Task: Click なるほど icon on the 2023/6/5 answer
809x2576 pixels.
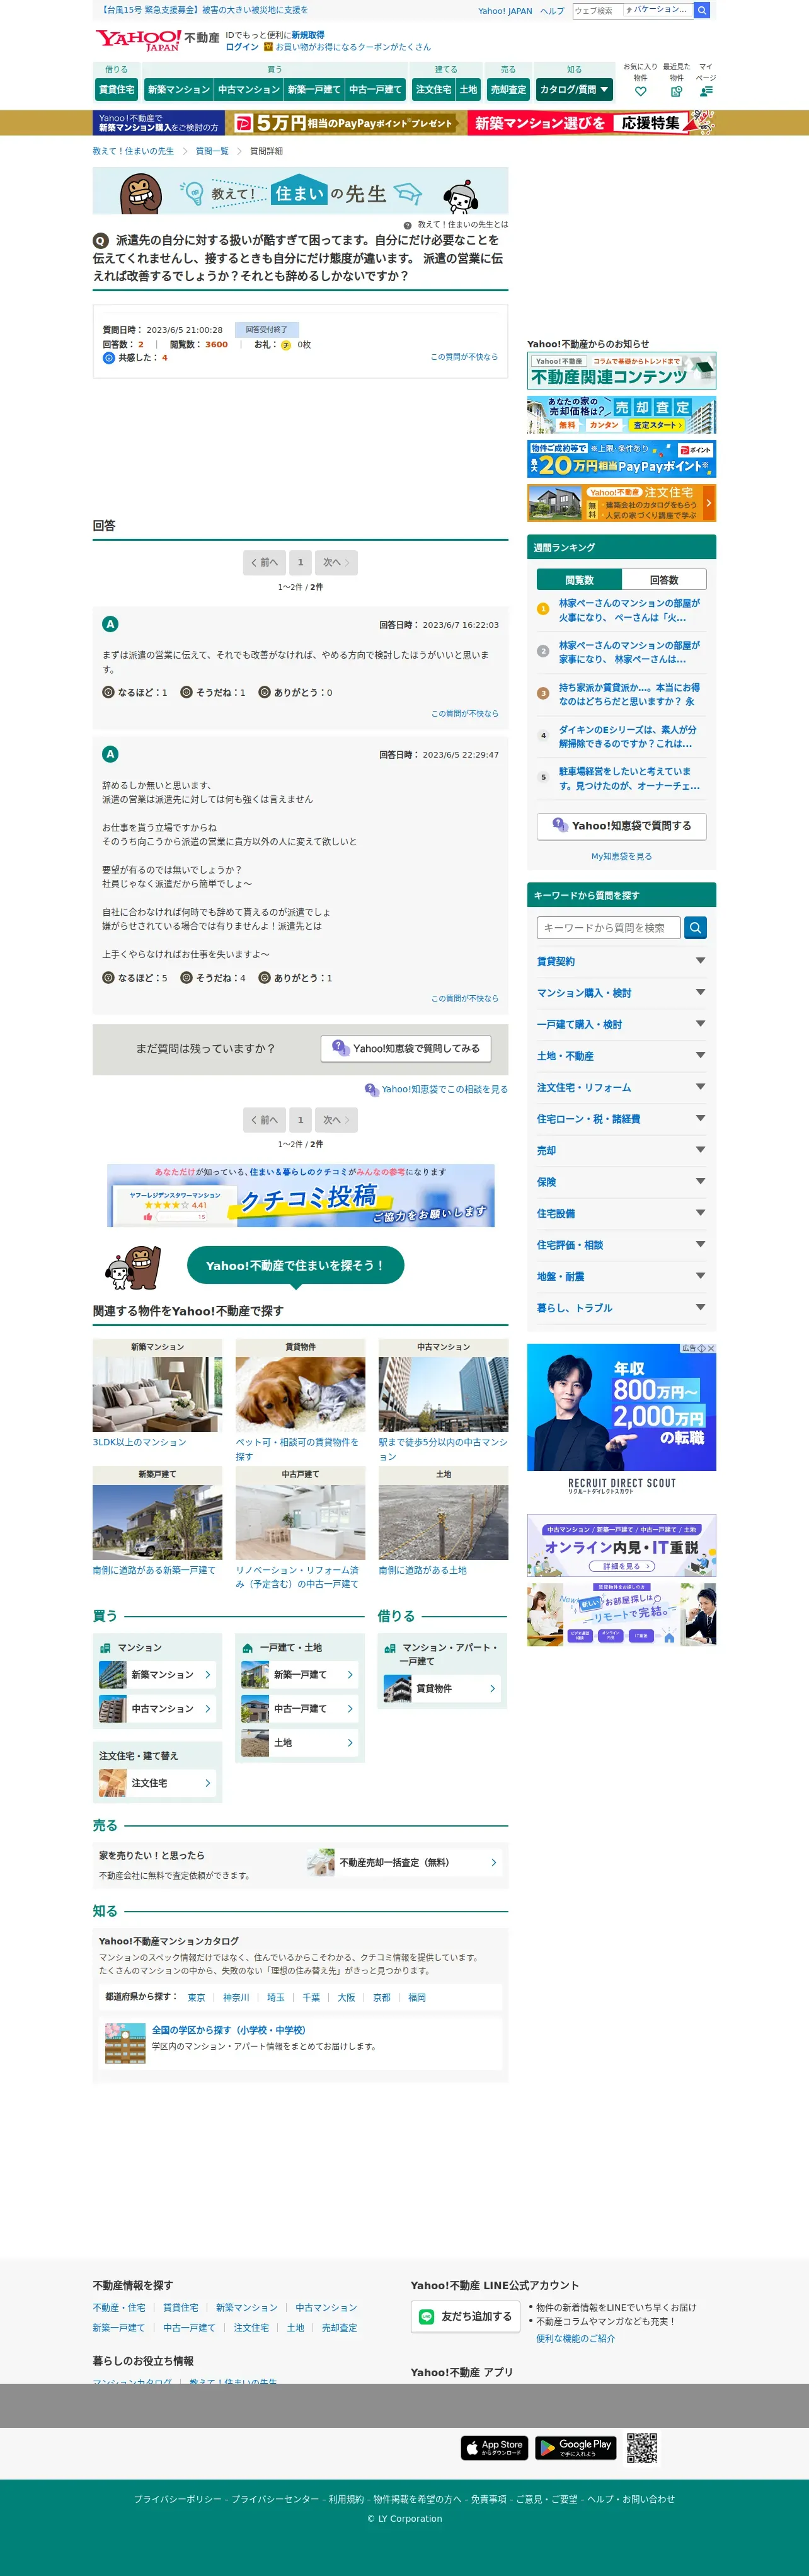Action: [108, 978]
